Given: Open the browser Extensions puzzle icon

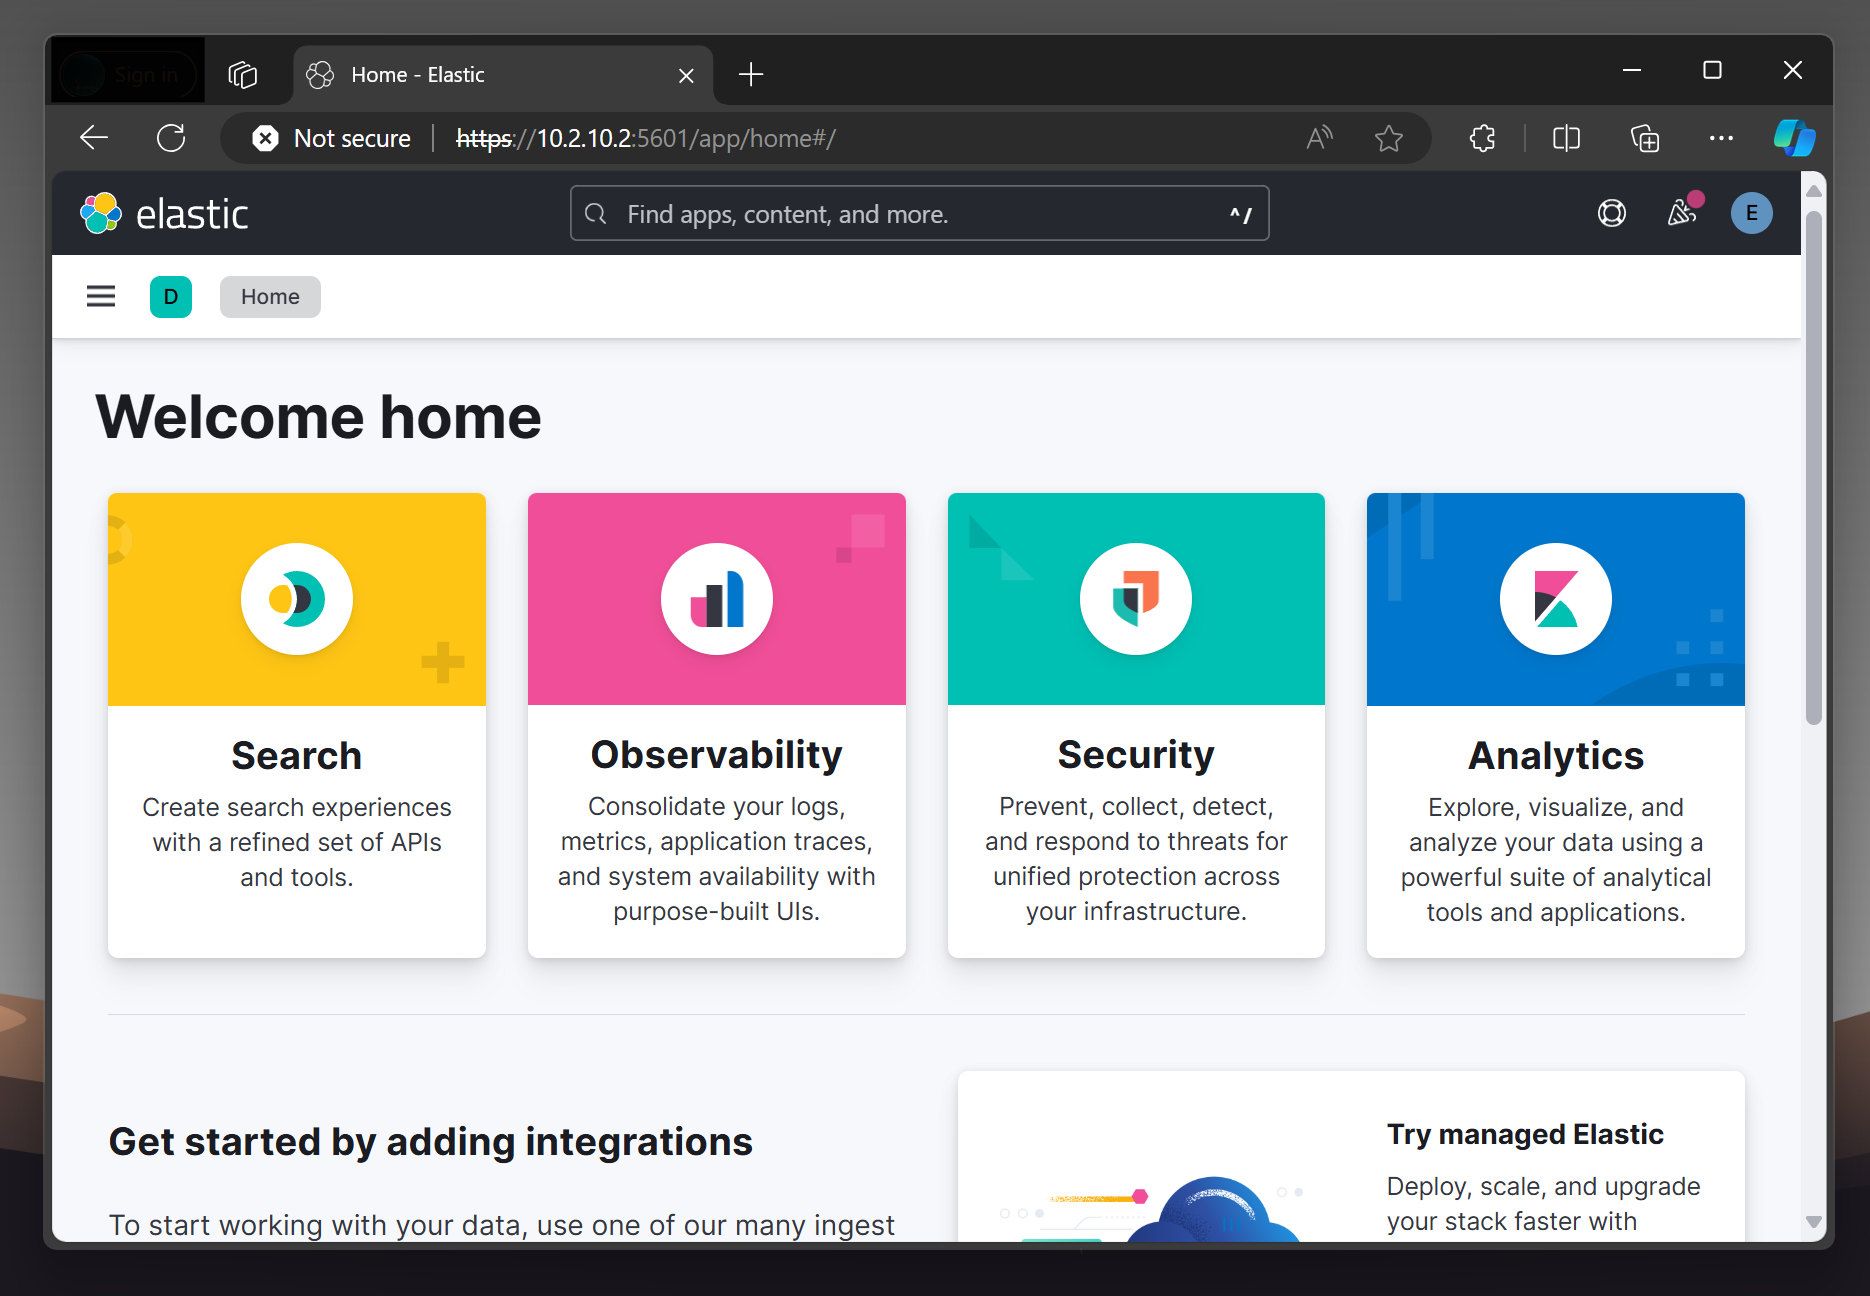Looking at the screenshot, I should (x=1483, y=138).
